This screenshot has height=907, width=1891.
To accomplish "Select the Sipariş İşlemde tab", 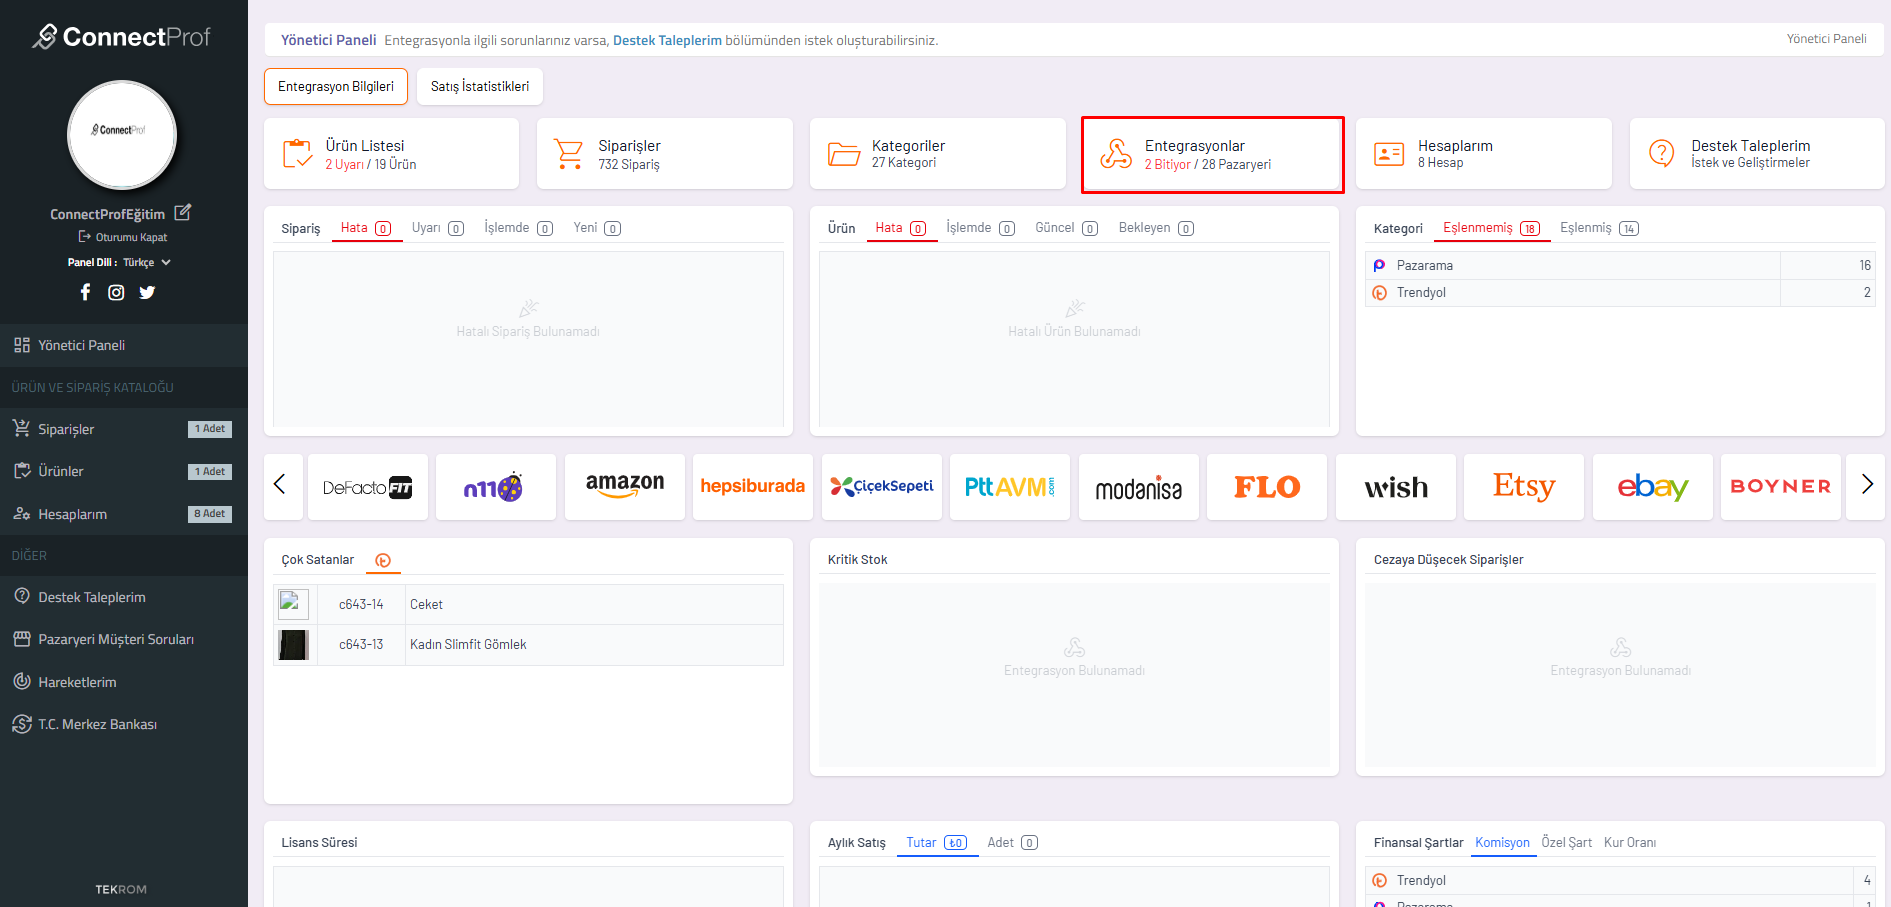I will pyautogui.click(x=518, y=228).
